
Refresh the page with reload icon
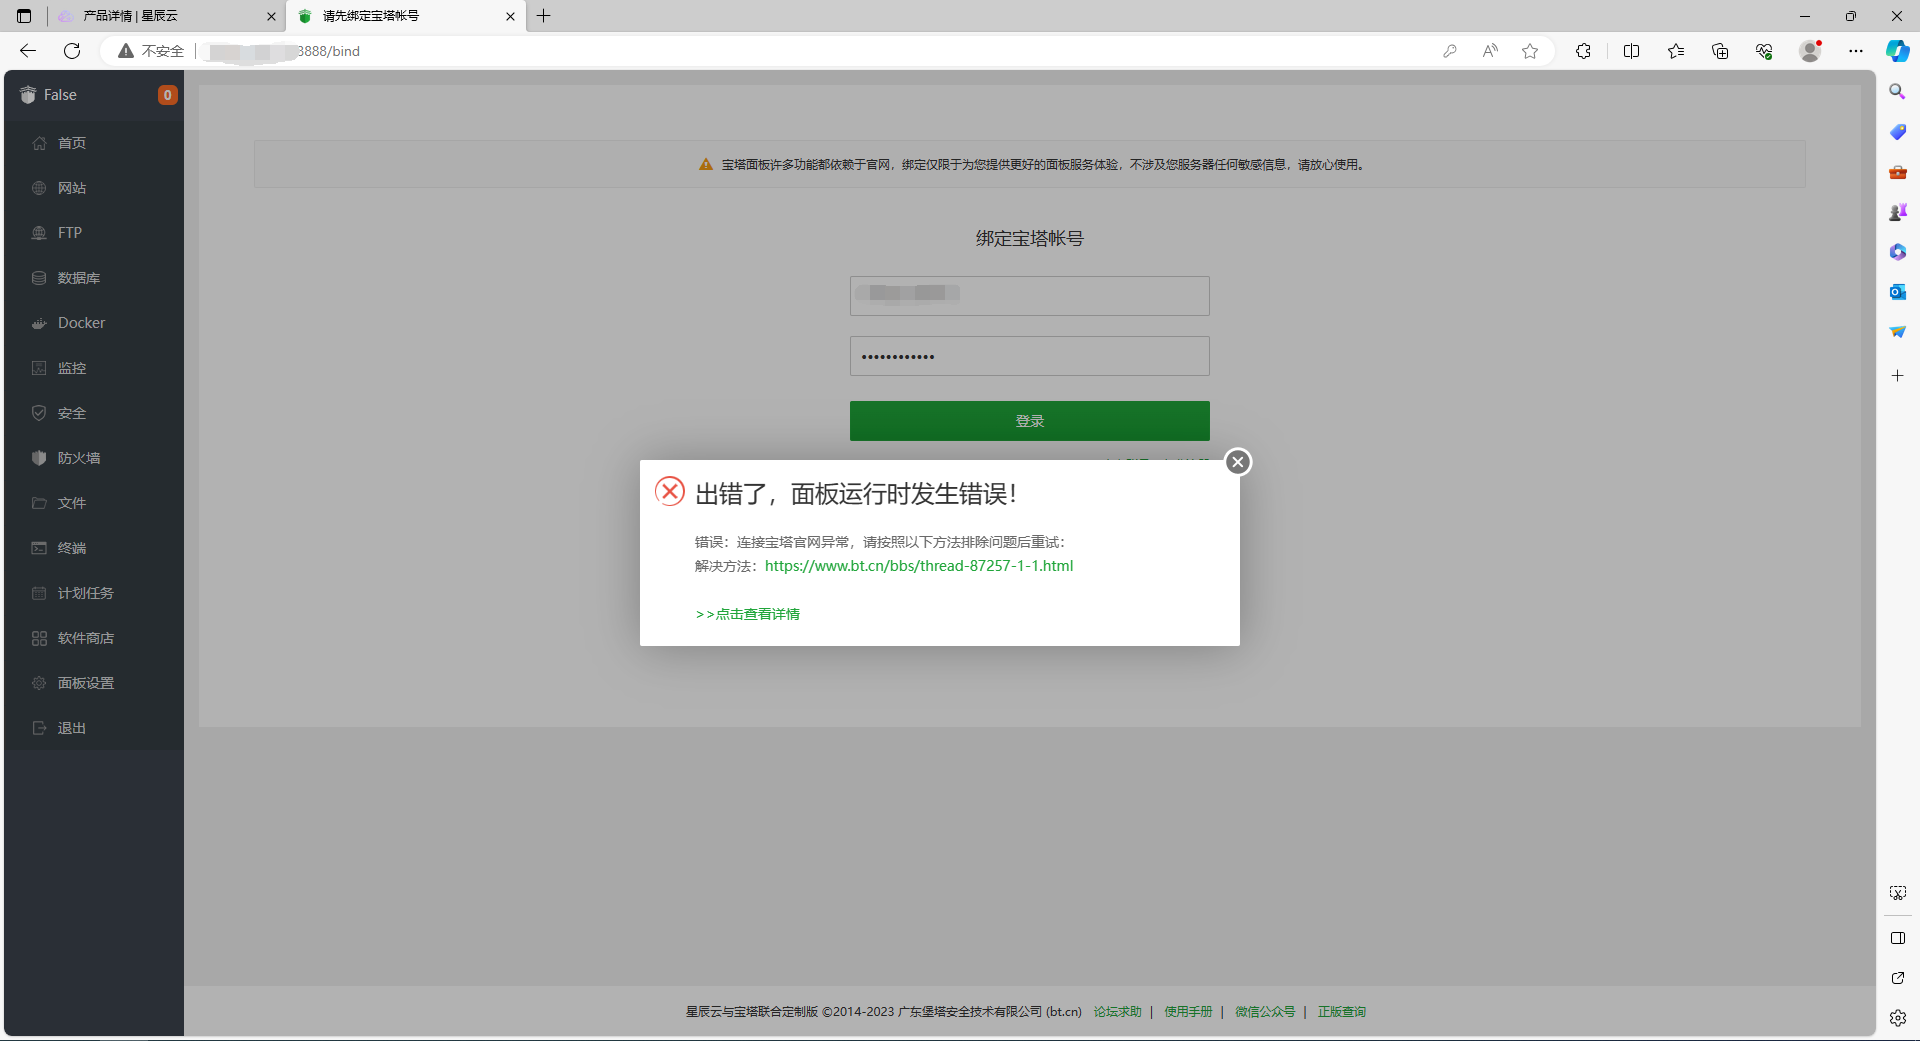[x=72, y=51]
